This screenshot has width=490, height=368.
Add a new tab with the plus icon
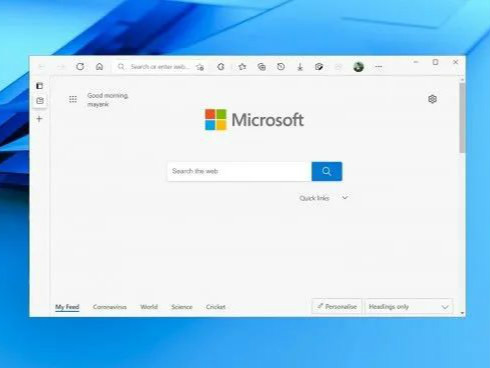pyautogui.click(x=39, y=119)
